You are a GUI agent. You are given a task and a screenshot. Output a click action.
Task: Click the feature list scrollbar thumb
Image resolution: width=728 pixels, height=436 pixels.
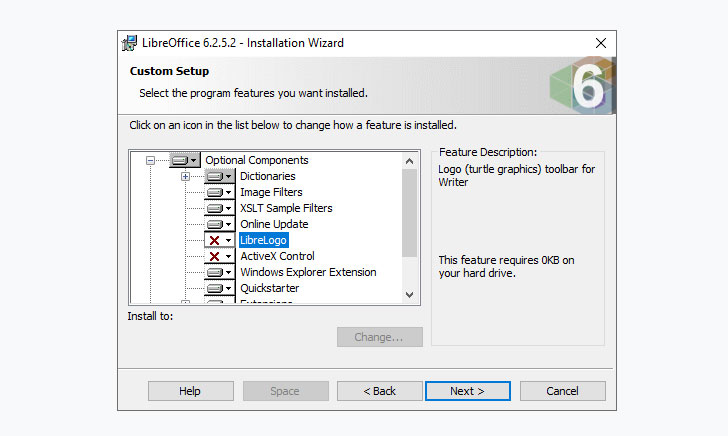click(410, 213)
